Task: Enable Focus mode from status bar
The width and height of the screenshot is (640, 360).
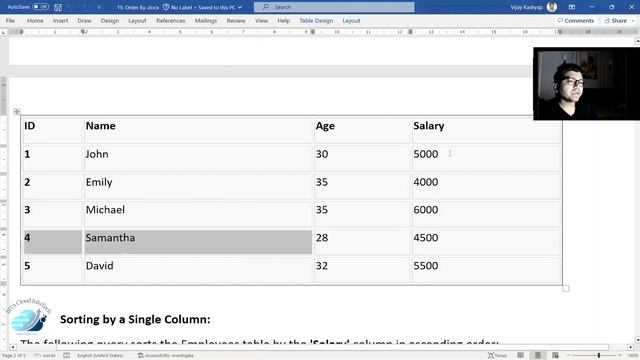Action: [x=497, y=356]
